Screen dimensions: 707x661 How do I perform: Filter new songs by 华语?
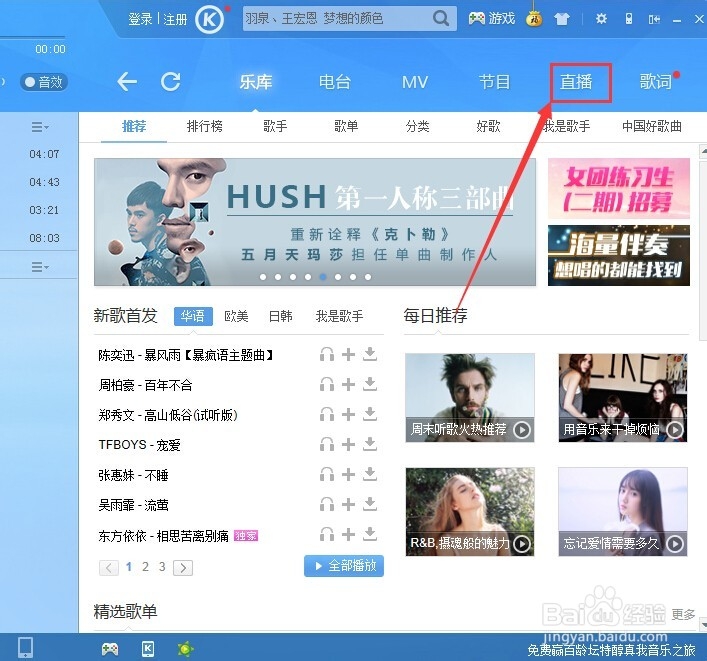pos(193,316)
